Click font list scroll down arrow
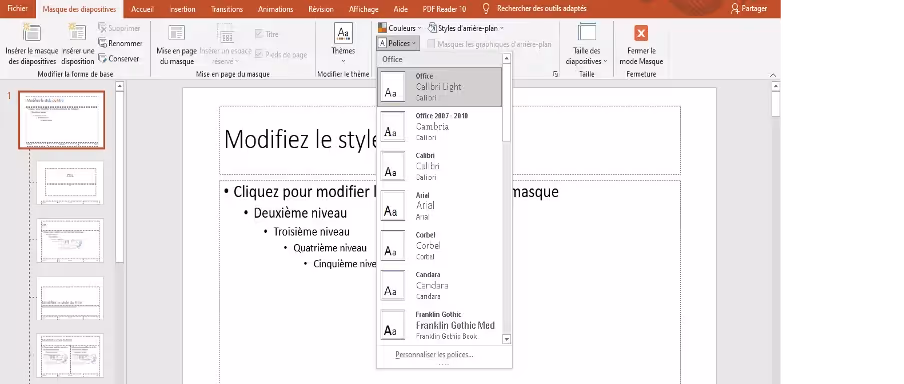This screenshot has width=904, height=384. (507, 340)
